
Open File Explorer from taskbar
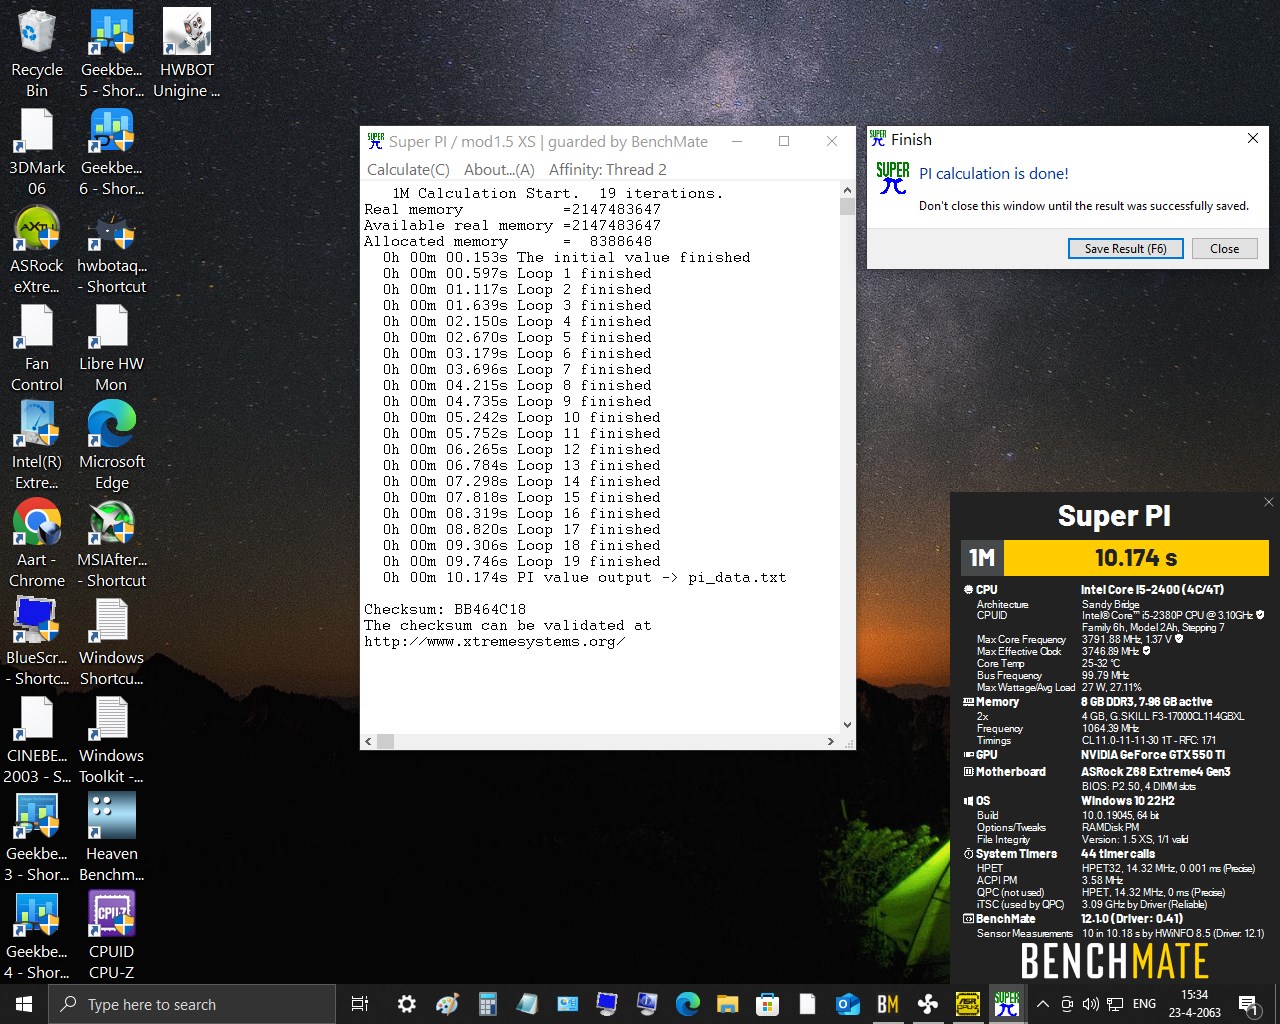[727, 1004]
